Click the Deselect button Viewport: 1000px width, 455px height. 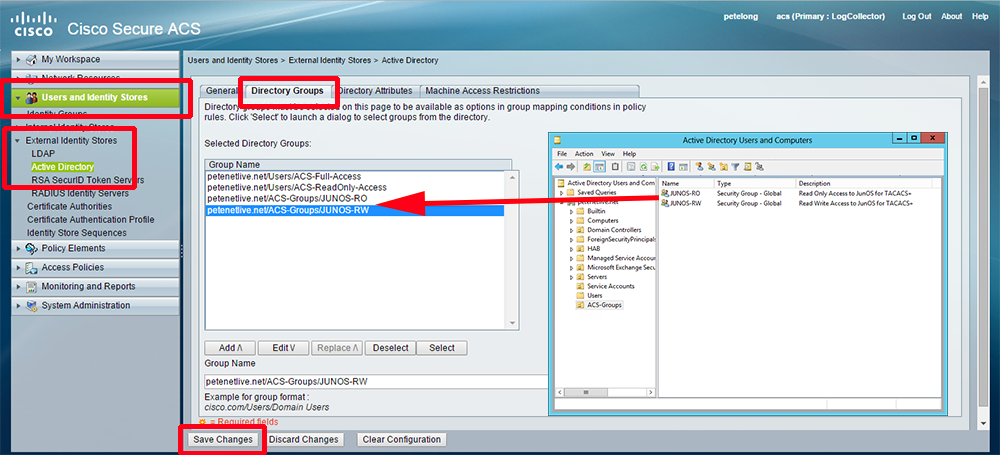tap(390, 348)
